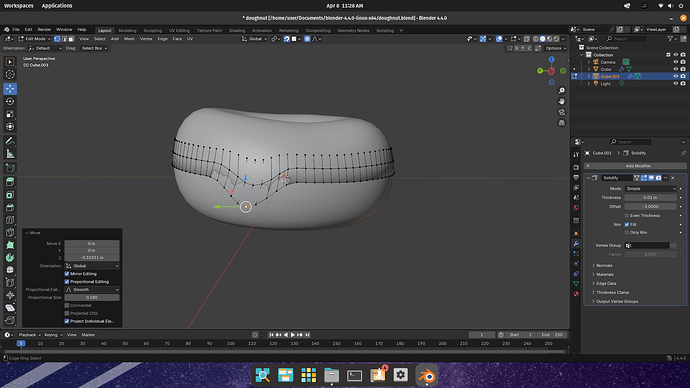Select the Scale tool
The height and width of the screenshot is (388, 690).
click(x=10, y=114)
